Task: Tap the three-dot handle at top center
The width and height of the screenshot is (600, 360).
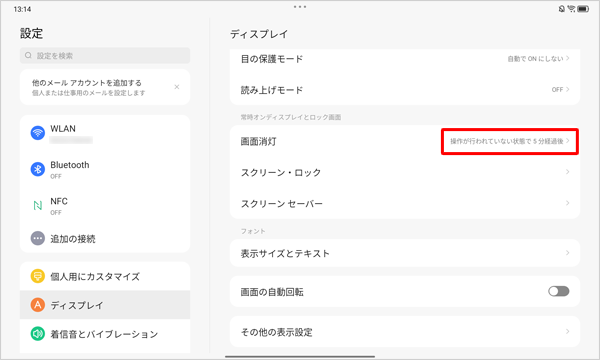Action: tap(300, 7)
